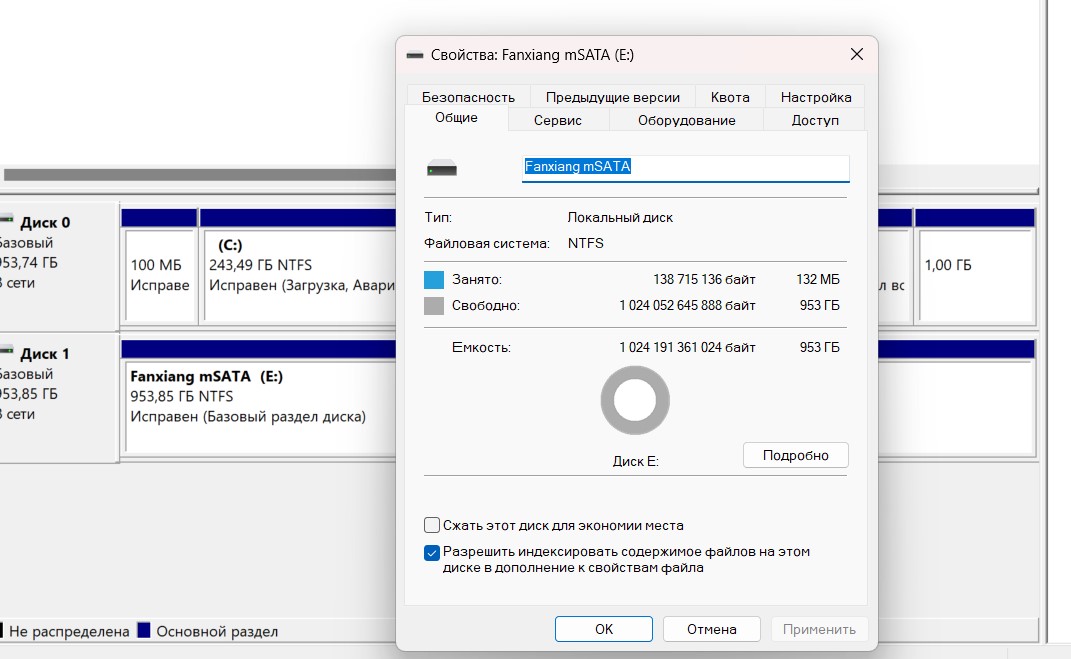Enable Сжать этот диск для экономии места
The height and width of the screenshot is (659, 1071).
[432, 525]
